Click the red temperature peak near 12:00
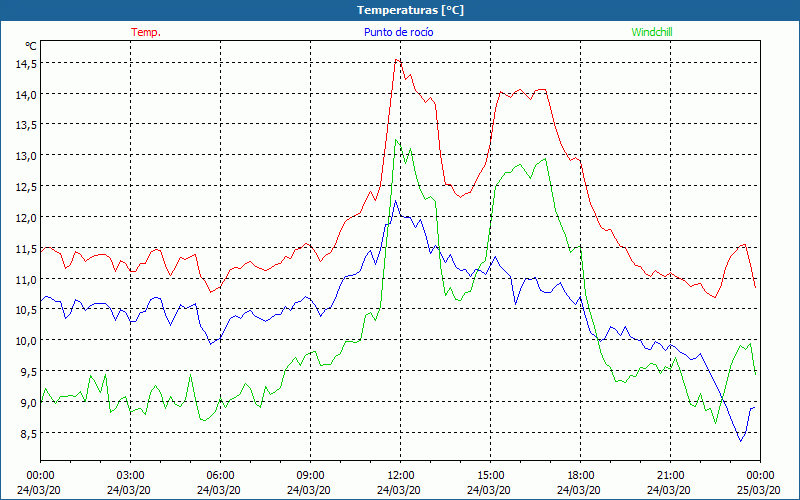 397,60
